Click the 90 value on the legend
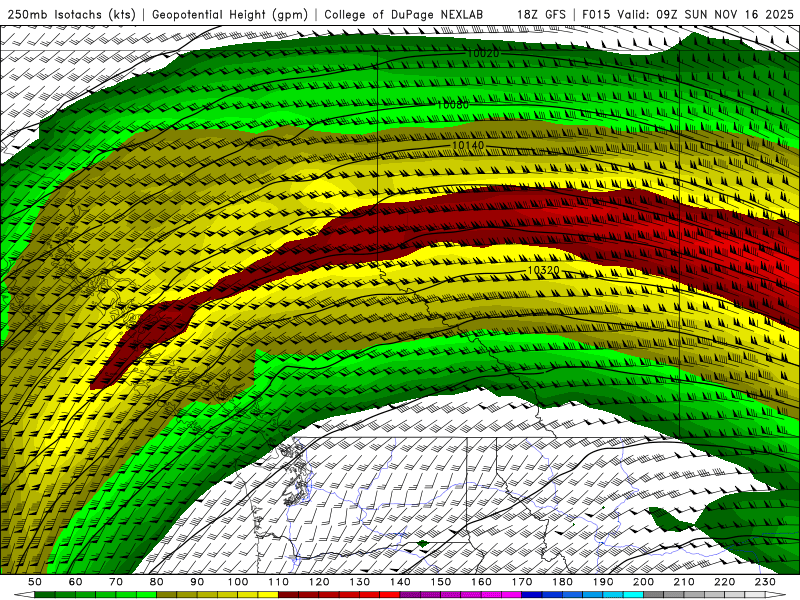 point(197,582)
